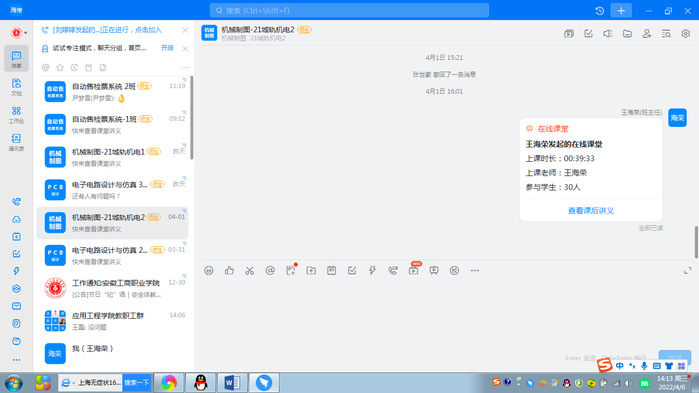Open emoji picker in message toolbar
The width and height of the screenshot is (699, 393).
[x=209, y=270]
